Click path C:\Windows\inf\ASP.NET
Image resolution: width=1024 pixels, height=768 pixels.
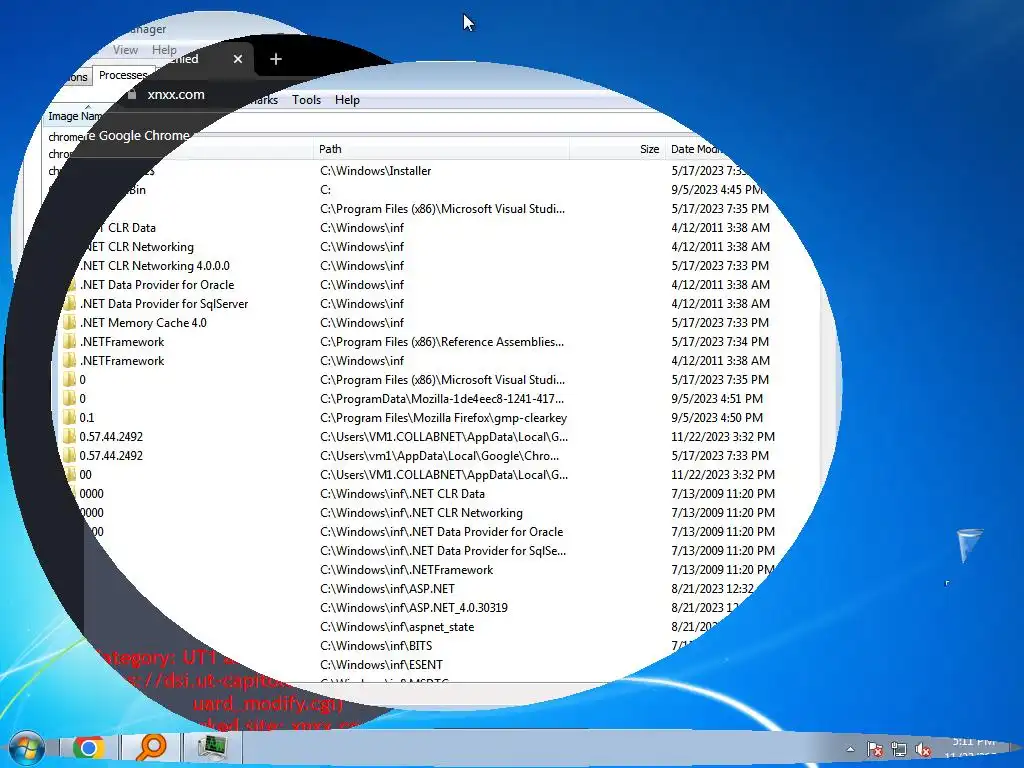pos(387,589)
